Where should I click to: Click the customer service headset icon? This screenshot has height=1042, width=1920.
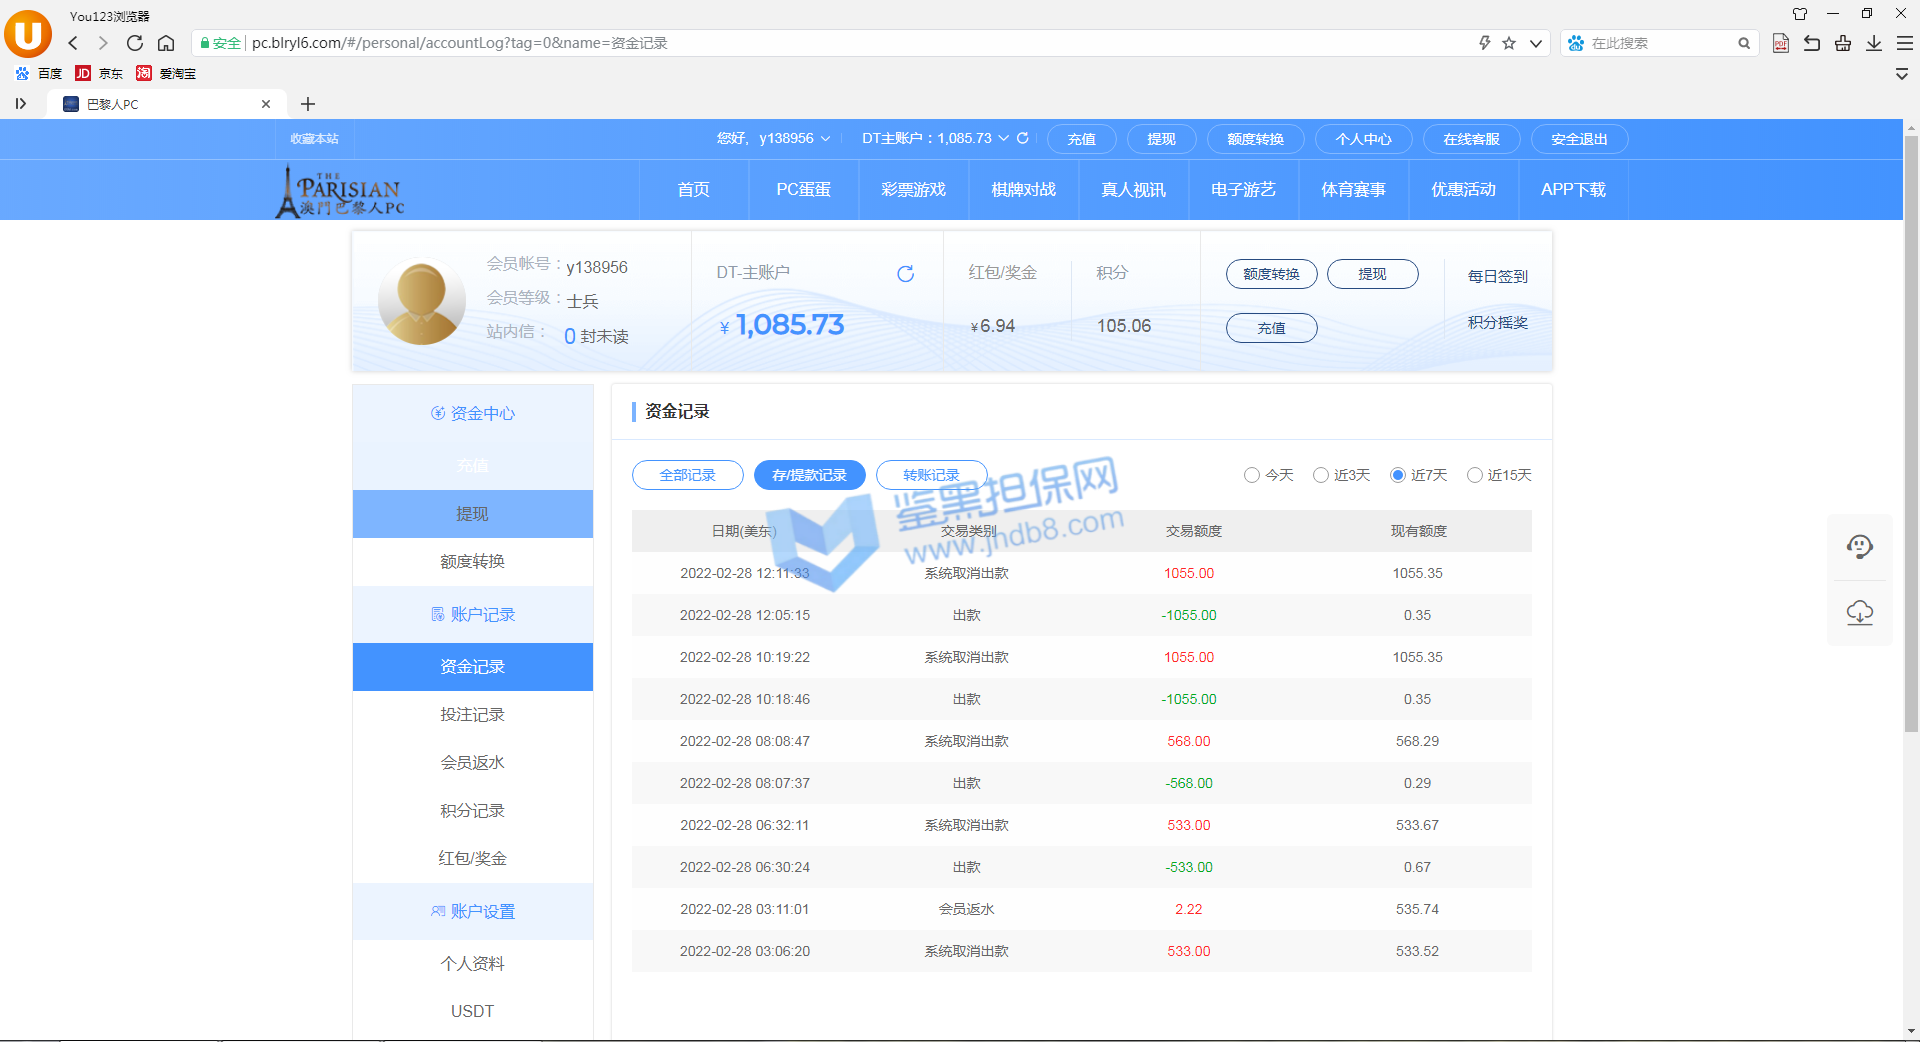[x=1859, y=546]
